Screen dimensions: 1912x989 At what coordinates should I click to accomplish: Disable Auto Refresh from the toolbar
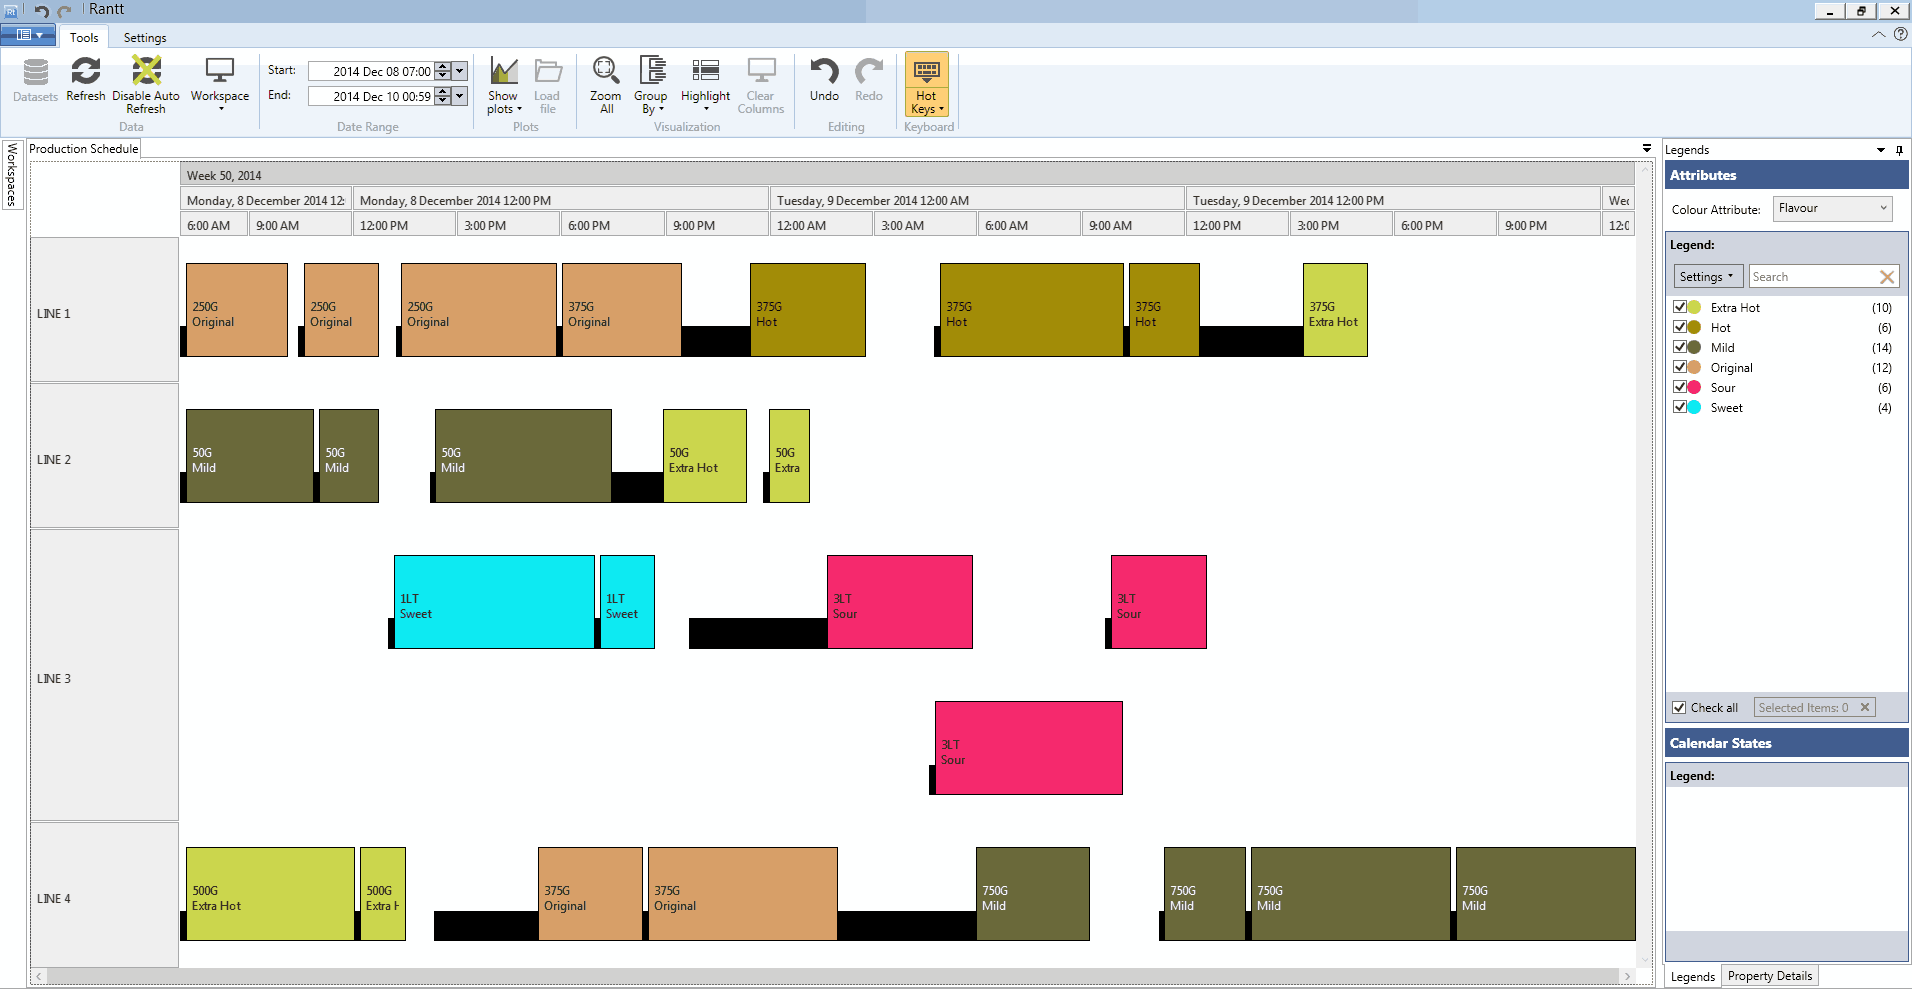point(146,73)
